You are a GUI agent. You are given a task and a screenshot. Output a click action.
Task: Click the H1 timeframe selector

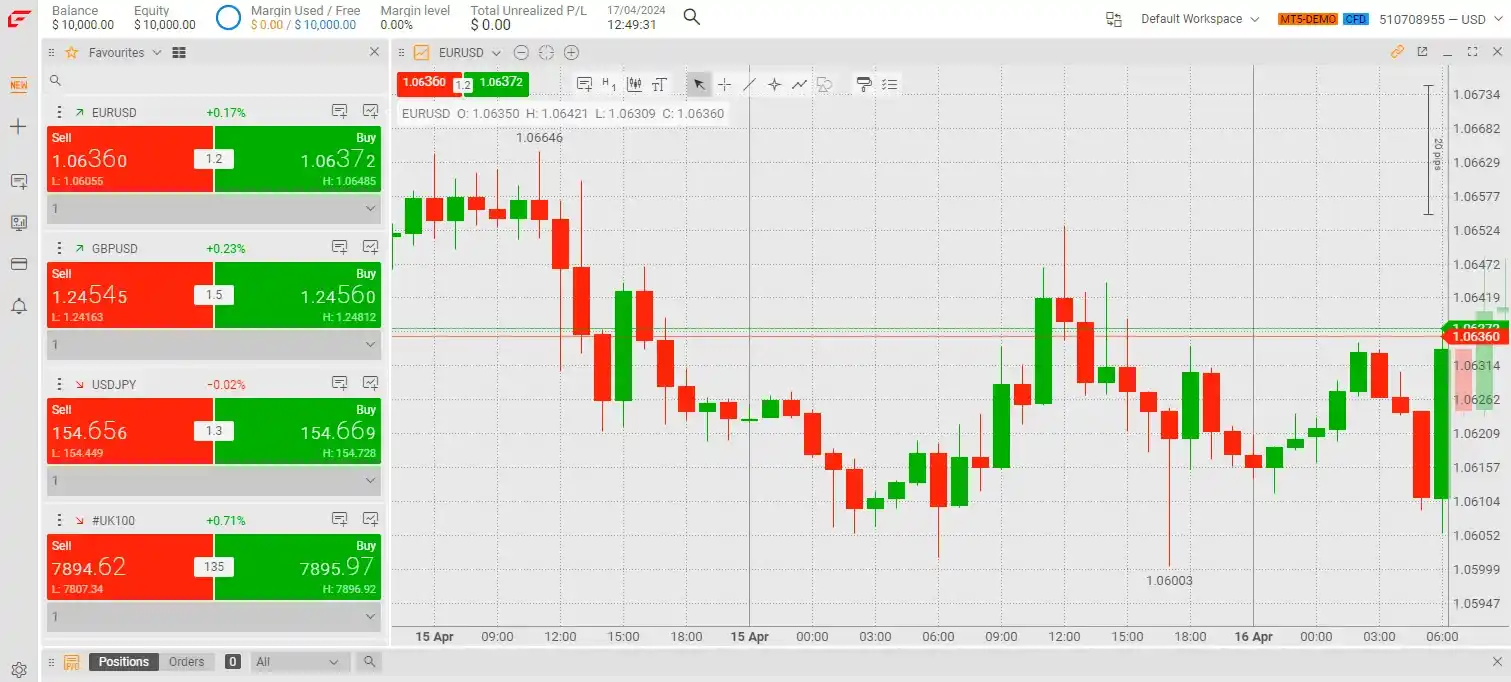[609, 85]
